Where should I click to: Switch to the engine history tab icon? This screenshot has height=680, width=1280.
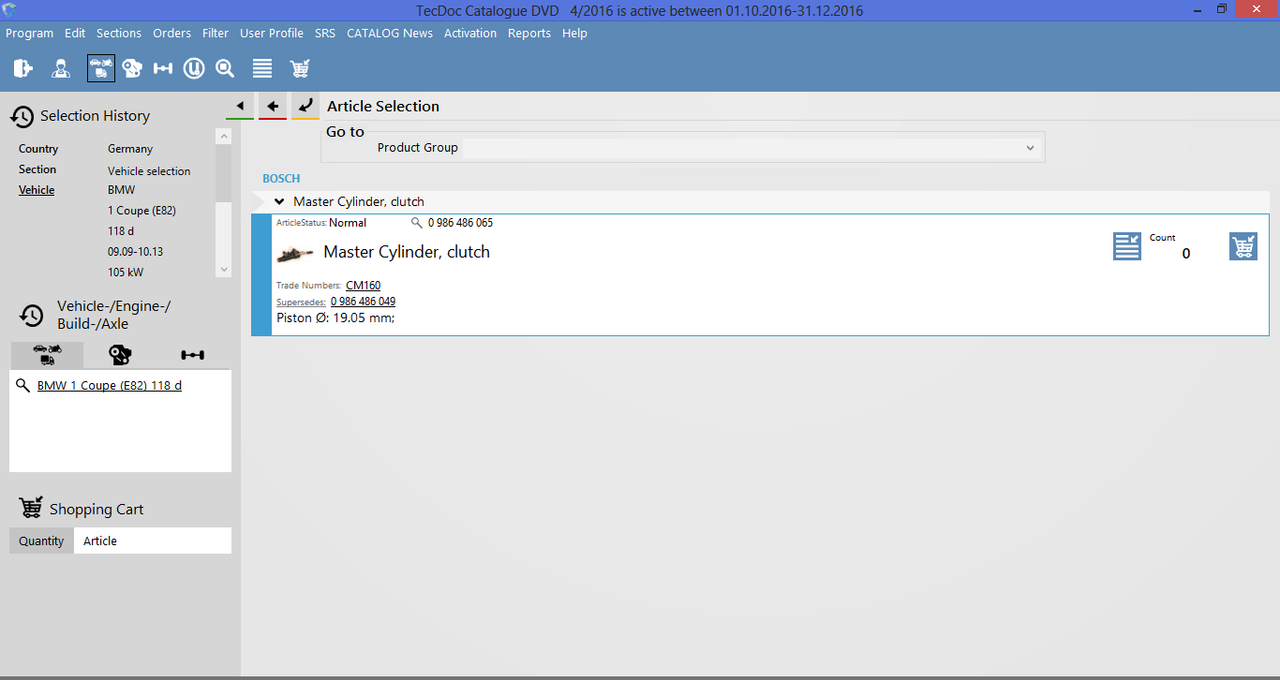(120, 355)
